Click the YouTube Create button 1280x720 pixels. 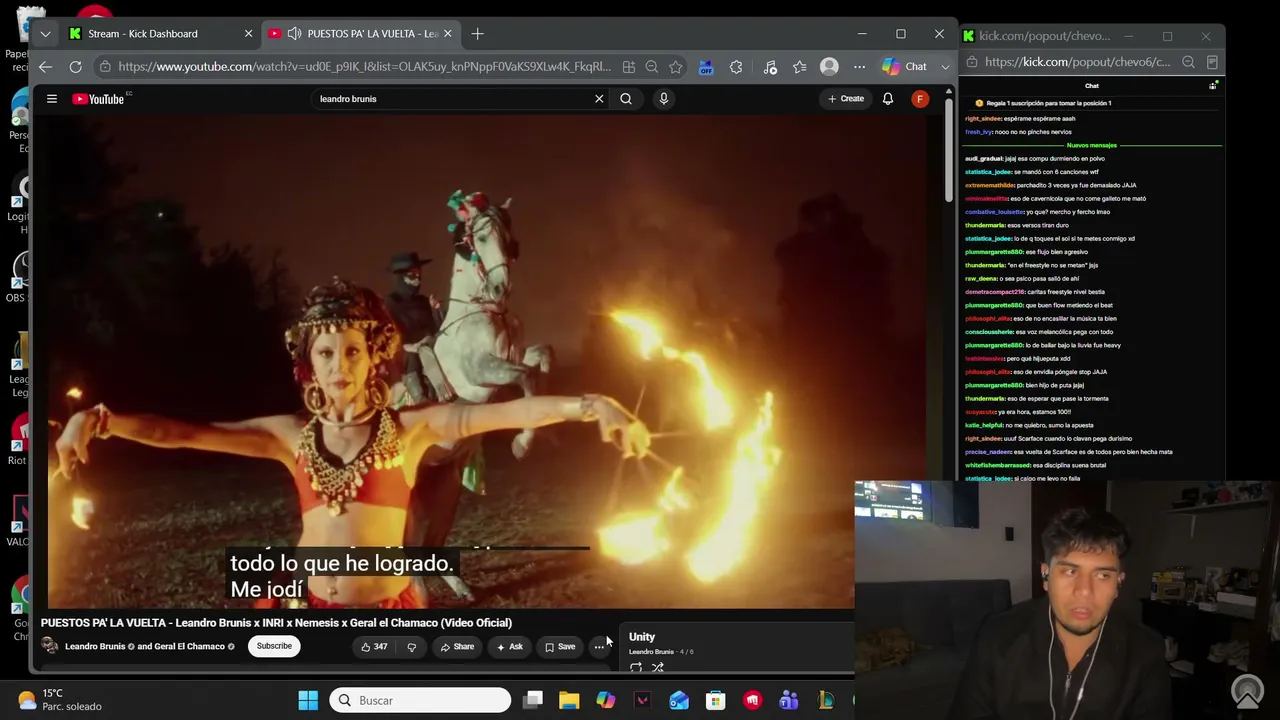tap(846, 99)
